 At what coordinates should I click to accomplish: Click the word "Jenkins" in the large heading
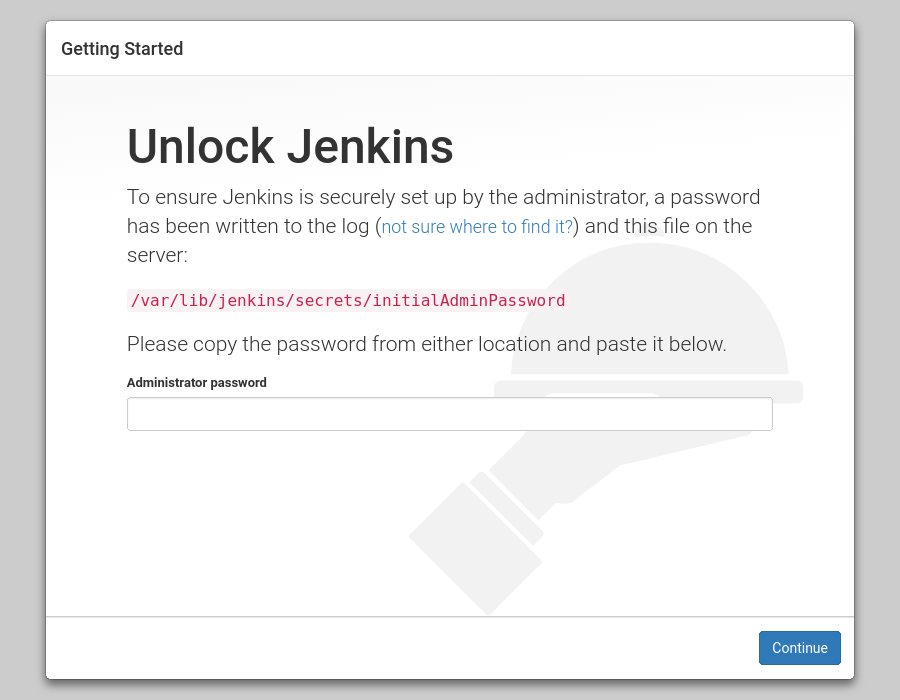(370, 147)
